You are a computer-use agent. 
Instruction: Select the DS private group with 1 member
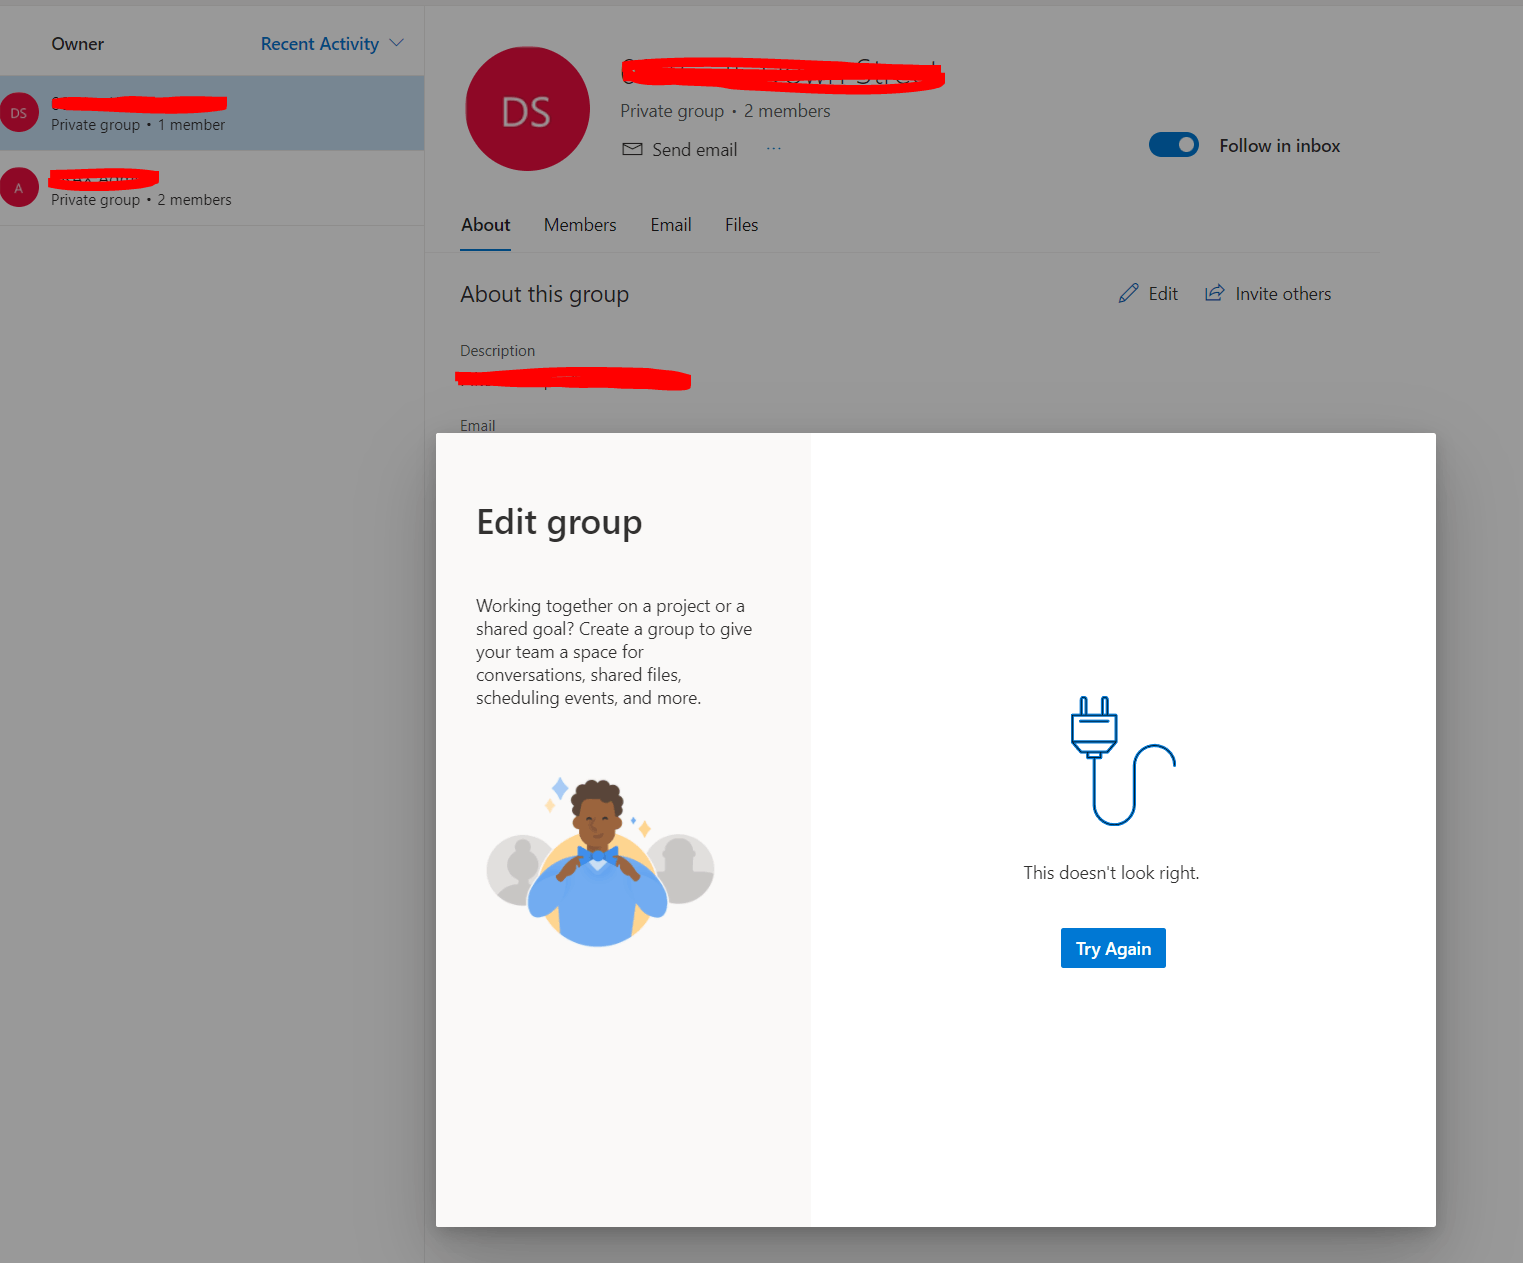click(212, 113)
